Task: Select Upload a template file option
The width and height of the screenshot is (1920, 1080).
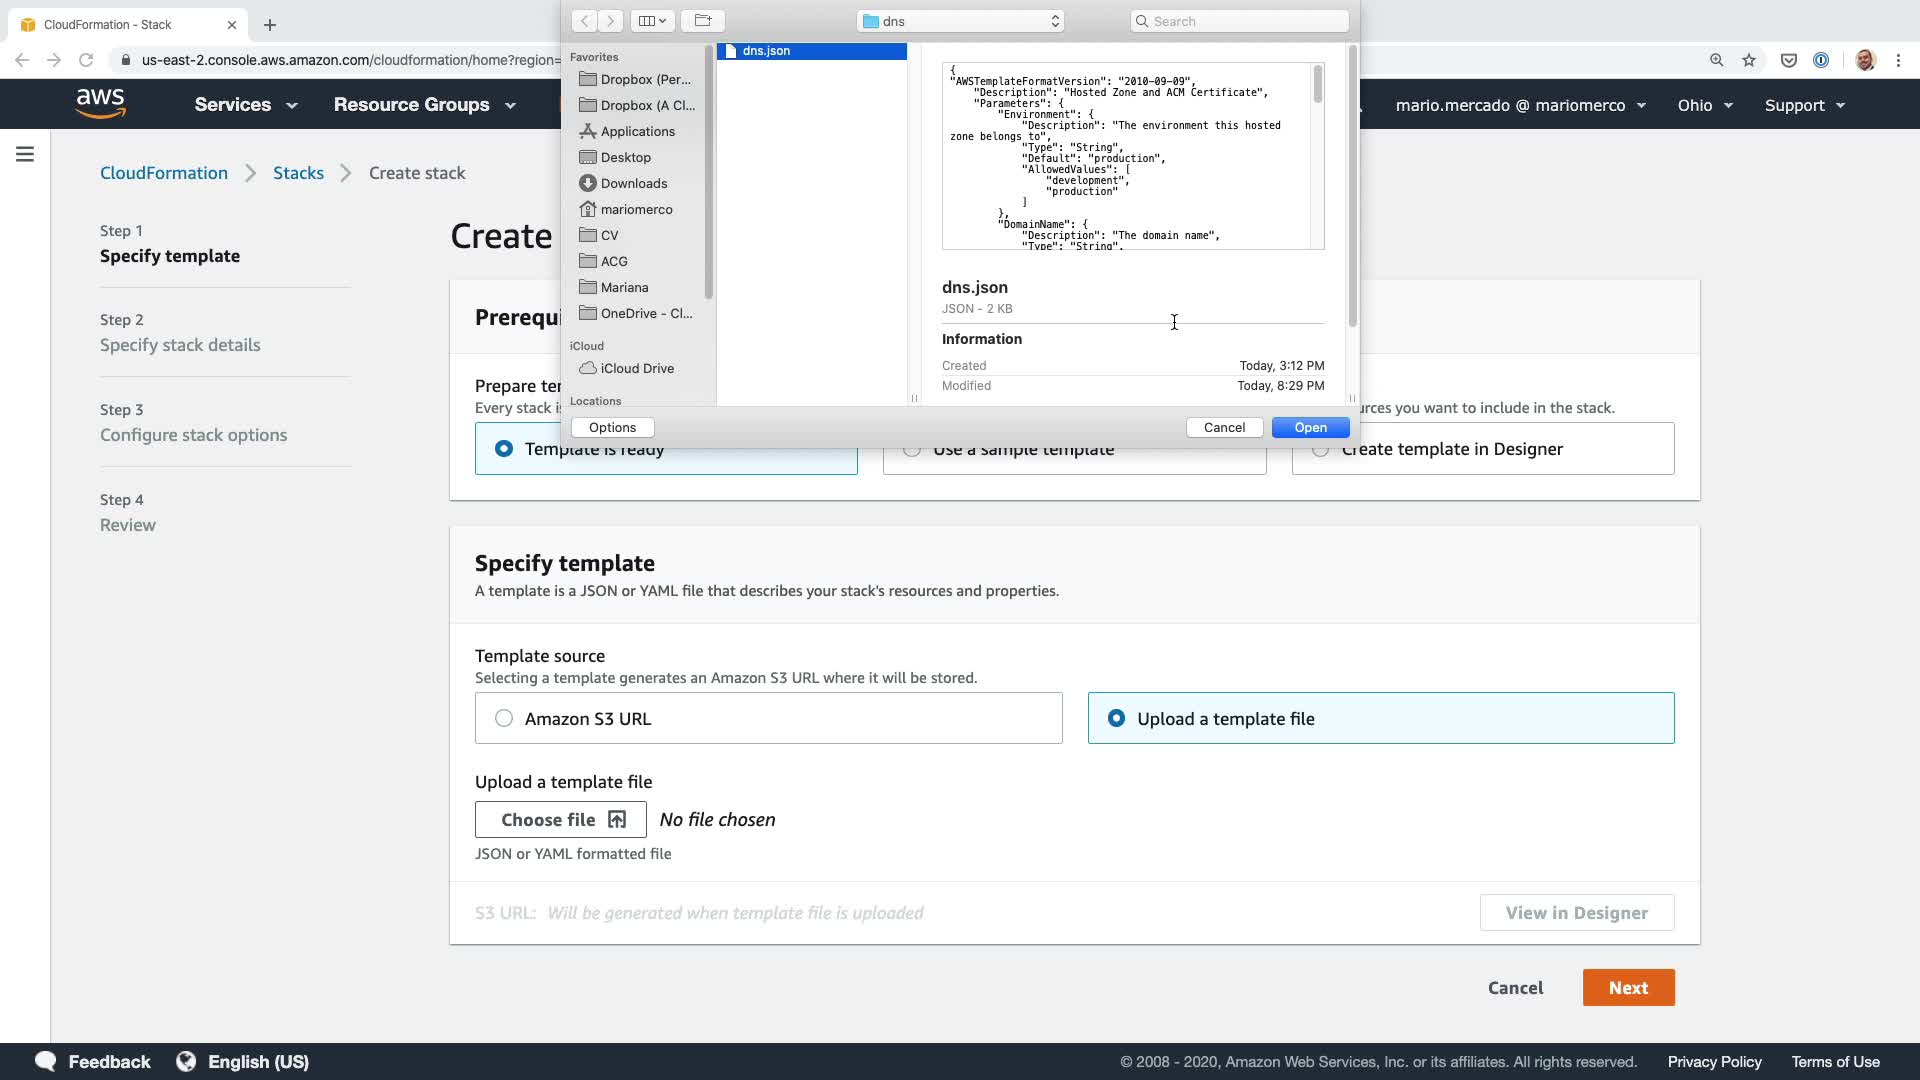Action: [1116, 718]
